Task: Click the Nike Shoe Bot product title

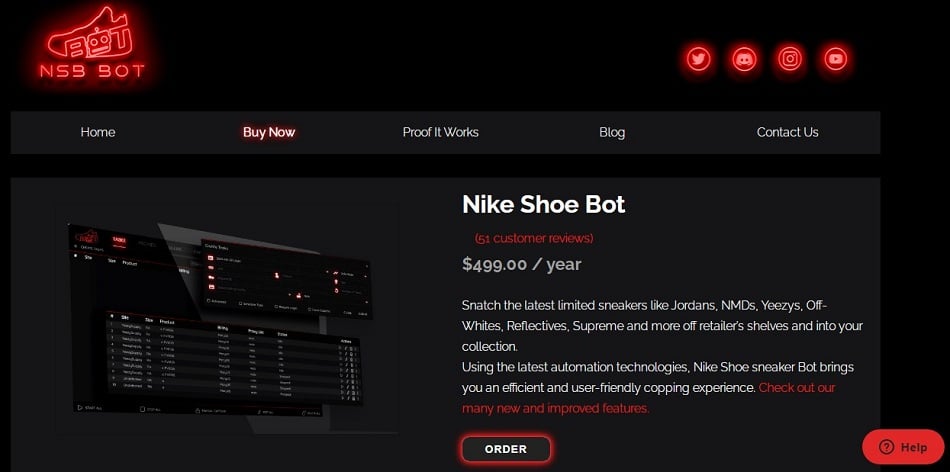Action: (x=543, y=205)
